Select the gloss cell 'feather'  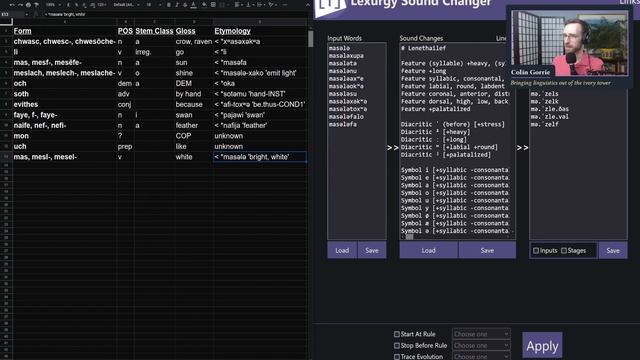(194, 125)
